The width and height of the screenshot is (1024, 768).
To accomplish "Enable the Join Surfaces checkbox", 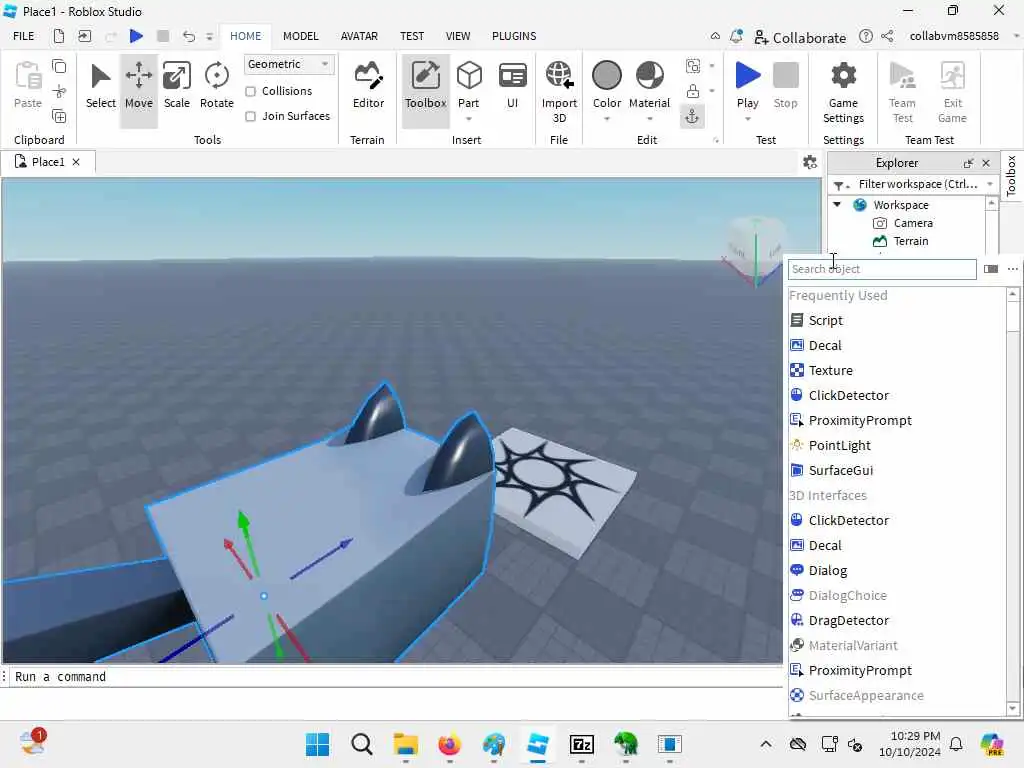I will pyautogui.click(x=250, y=116).
